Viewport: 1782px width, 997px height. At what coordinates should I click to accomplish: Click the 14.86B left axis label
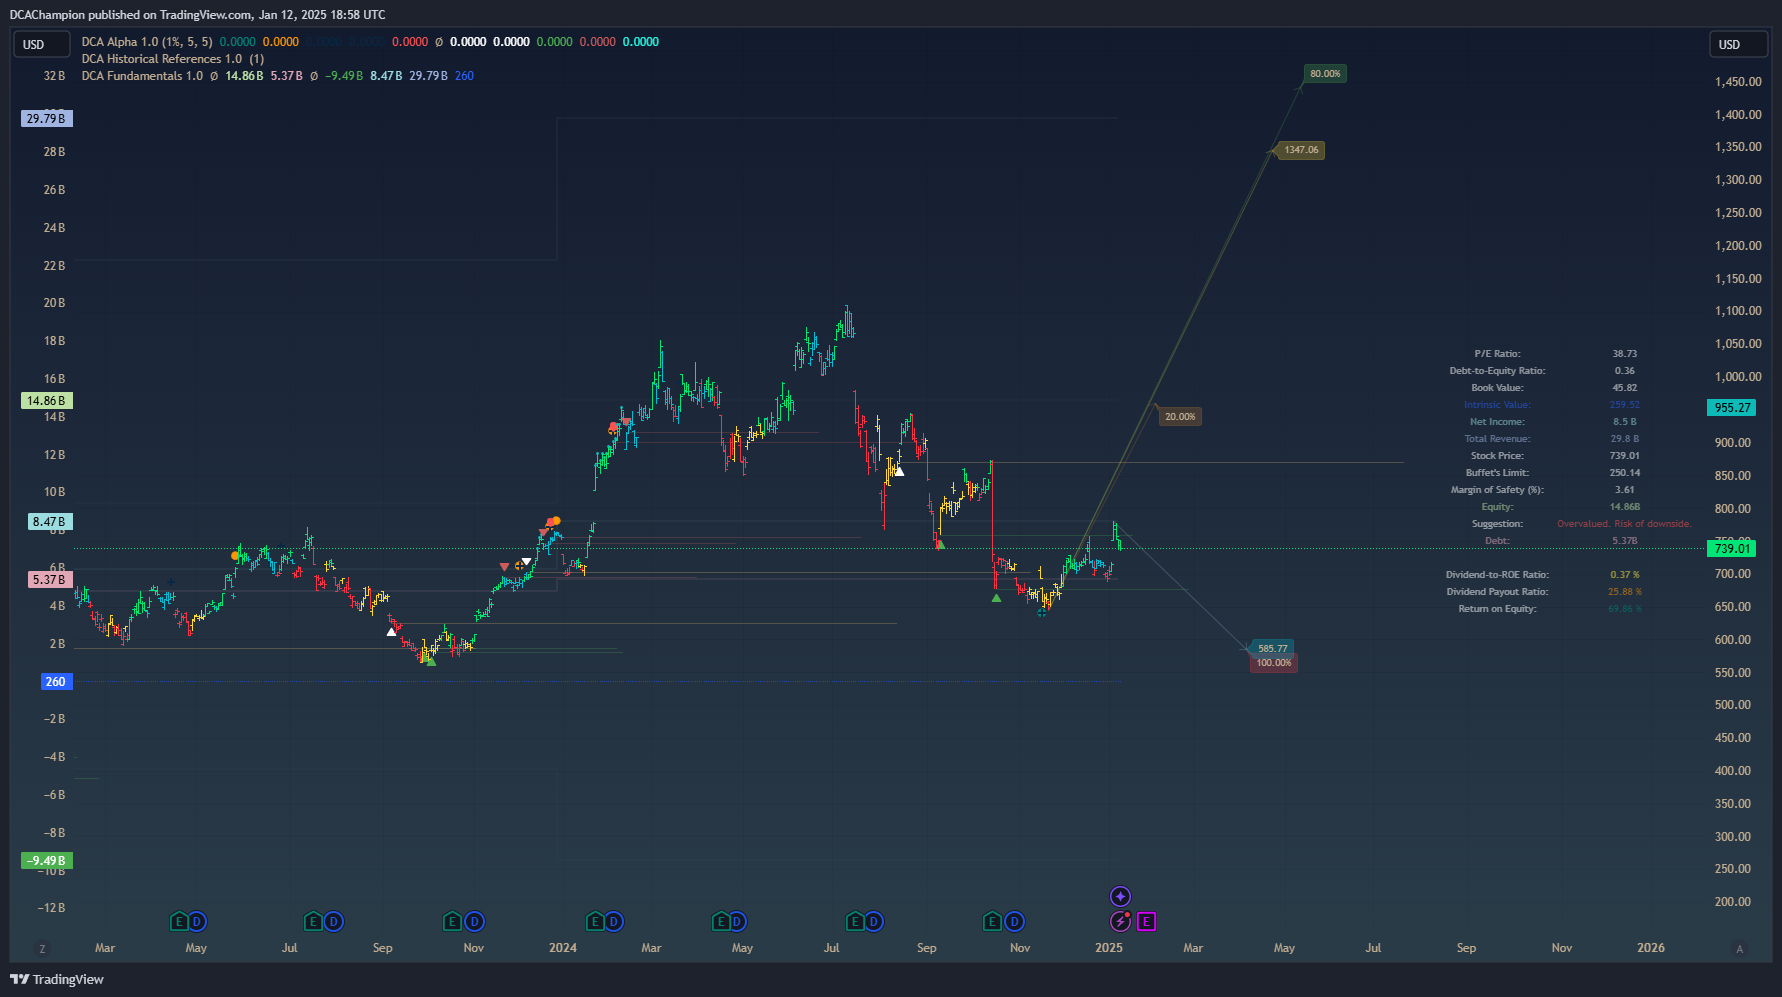click(46, 401)
